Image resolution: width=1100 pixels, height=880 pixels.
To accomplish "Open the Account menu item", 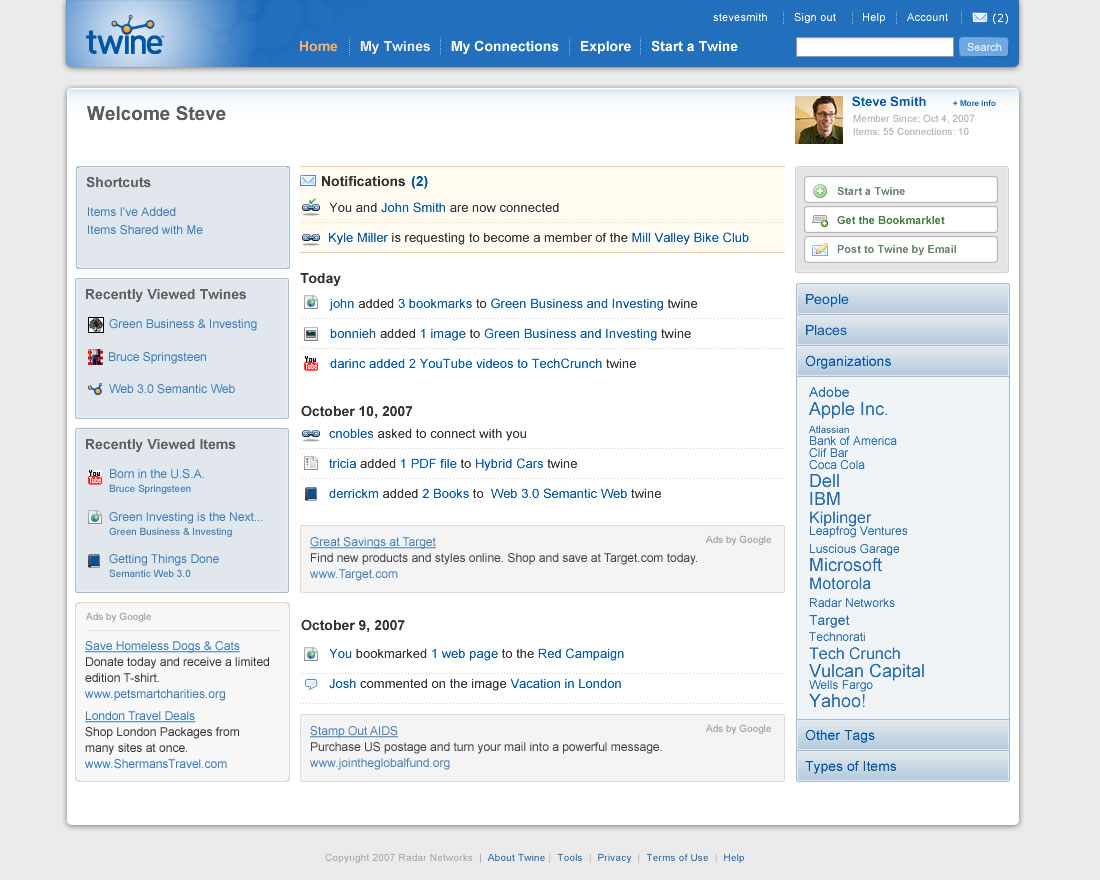I will tap(927, 18).
